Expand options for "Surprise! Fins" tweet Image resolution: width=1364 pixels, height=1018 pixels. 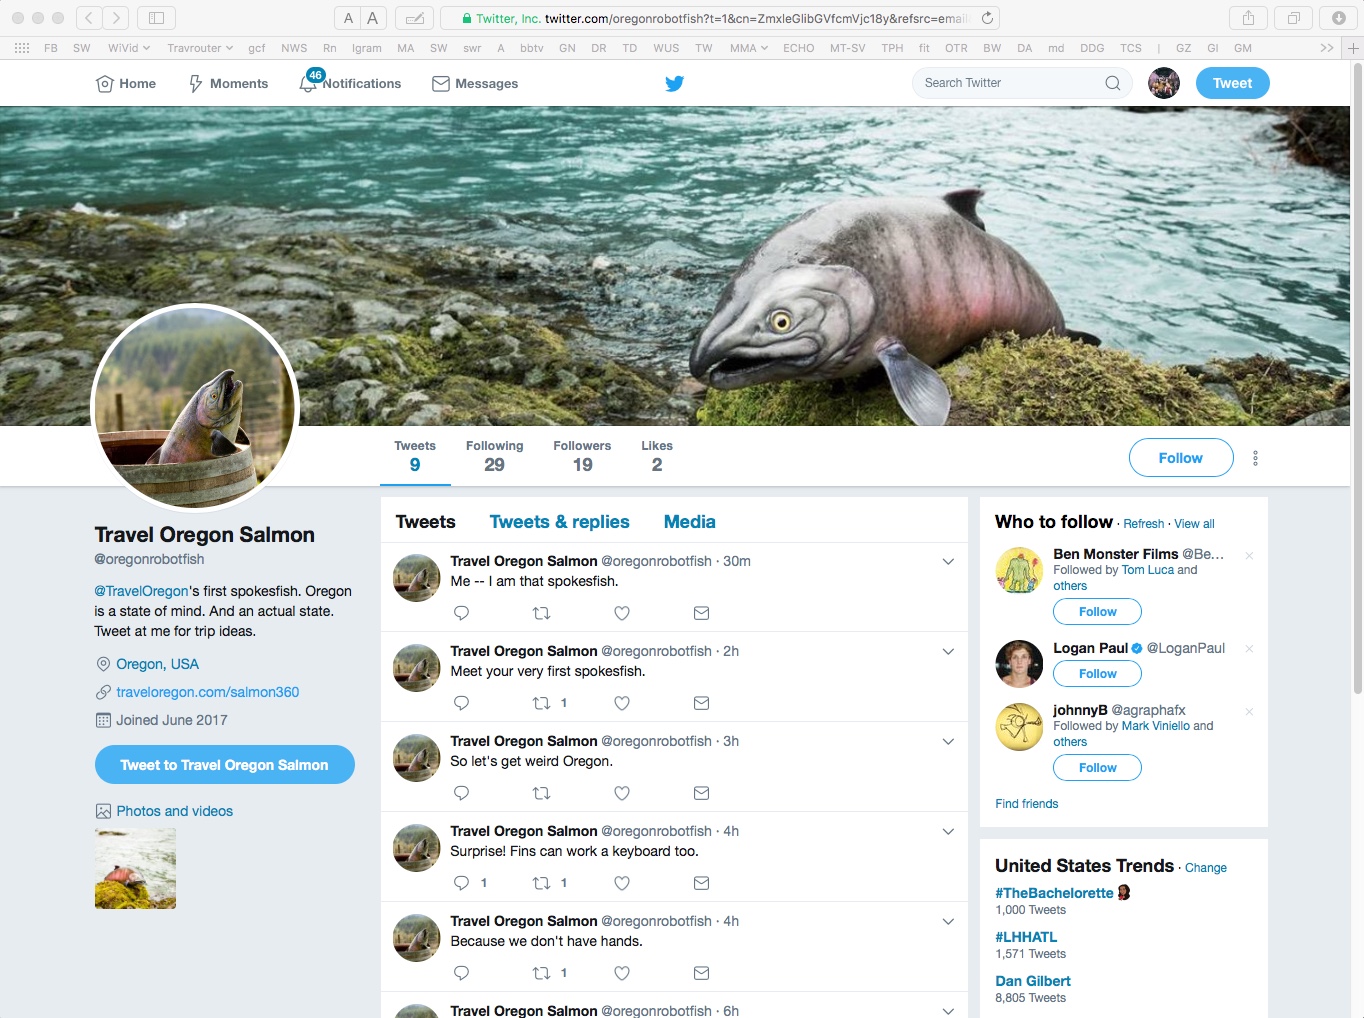tap(948, 832)
